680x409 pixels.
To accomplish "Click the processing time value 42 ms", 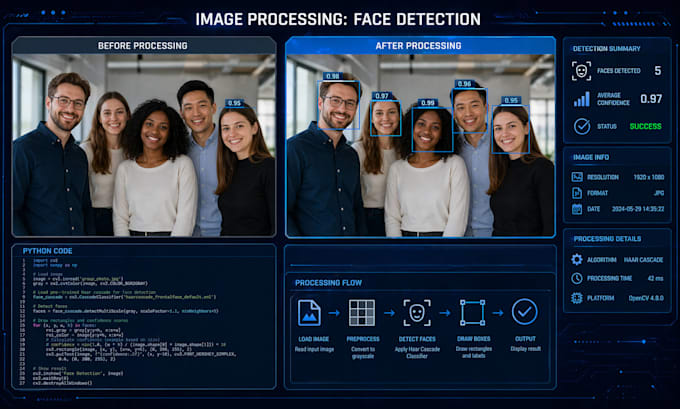I will 655,278.
